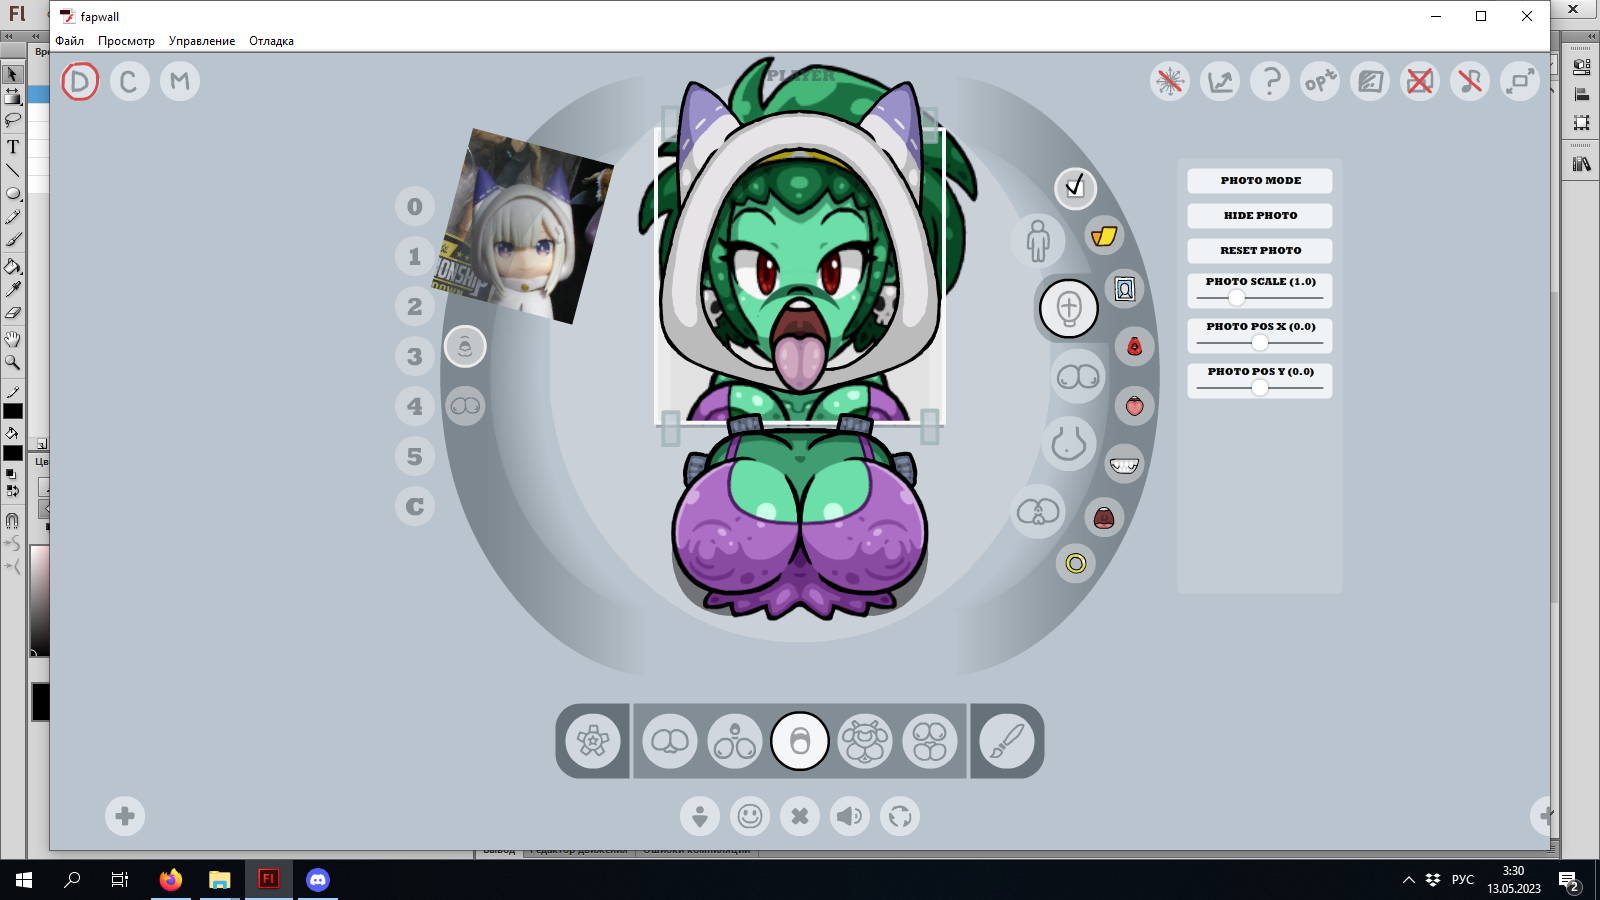
Task: Open File Explorer from the taskbar
Action: click(220, 880)
